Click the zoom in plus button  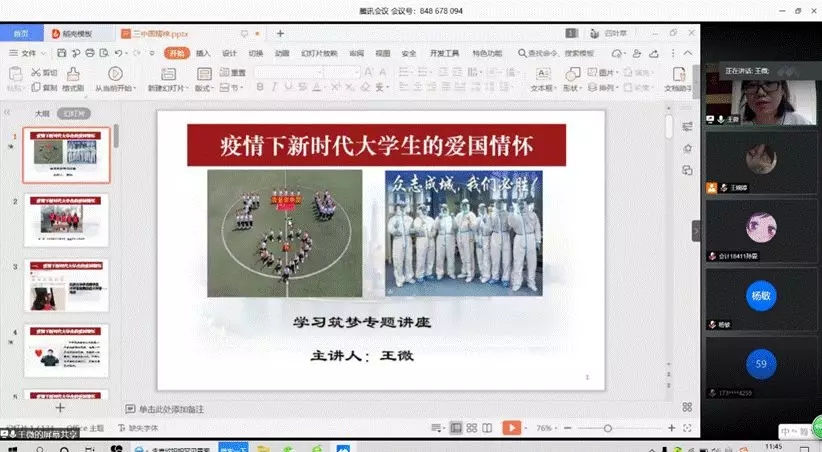click(672, 428)
